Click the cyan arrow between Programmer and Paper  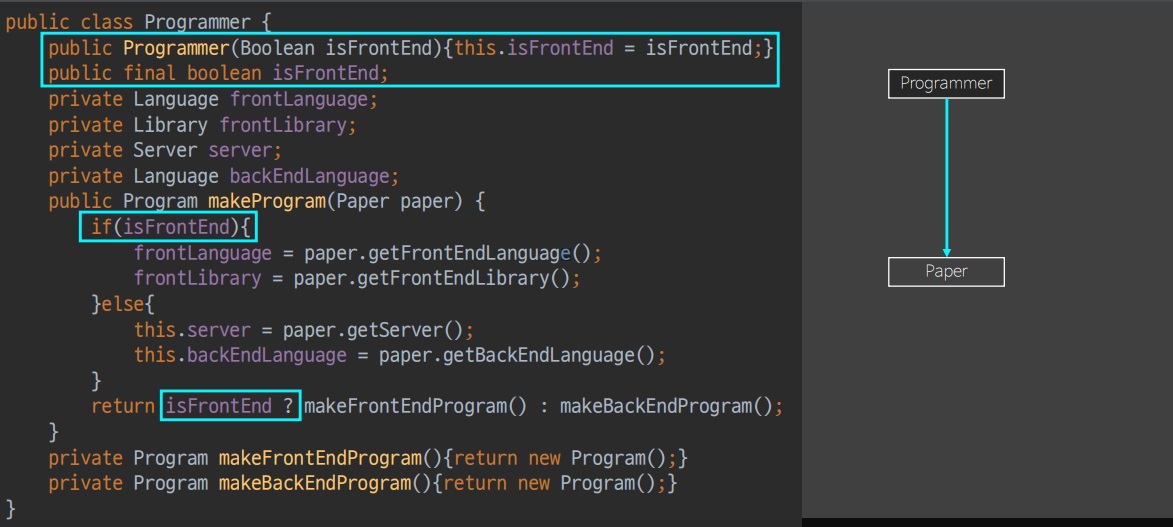click(x=946, y=178)
